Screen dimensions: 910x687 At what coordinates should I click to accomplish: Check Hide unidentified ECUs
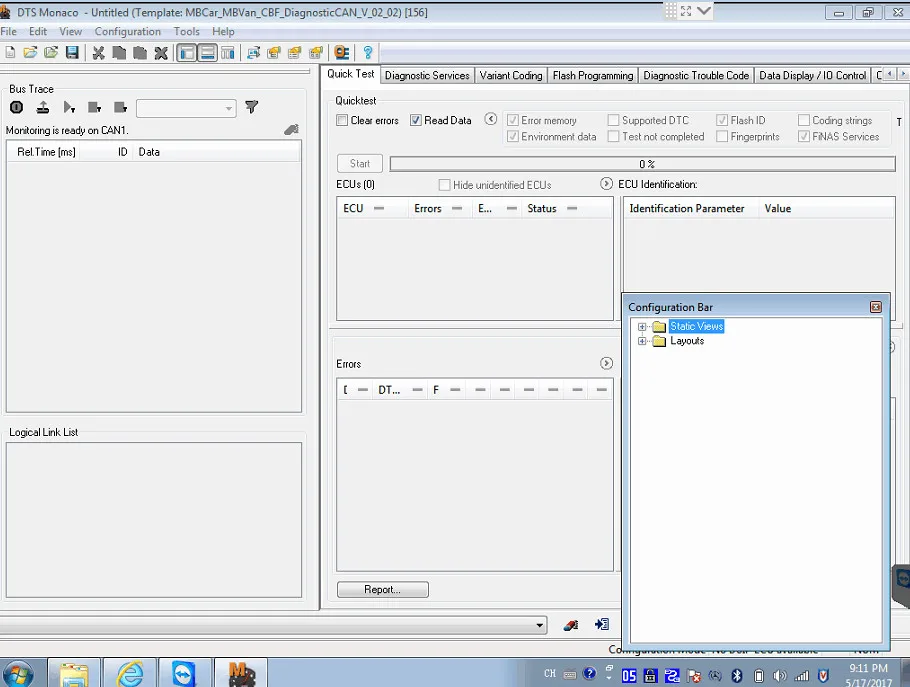445,185
